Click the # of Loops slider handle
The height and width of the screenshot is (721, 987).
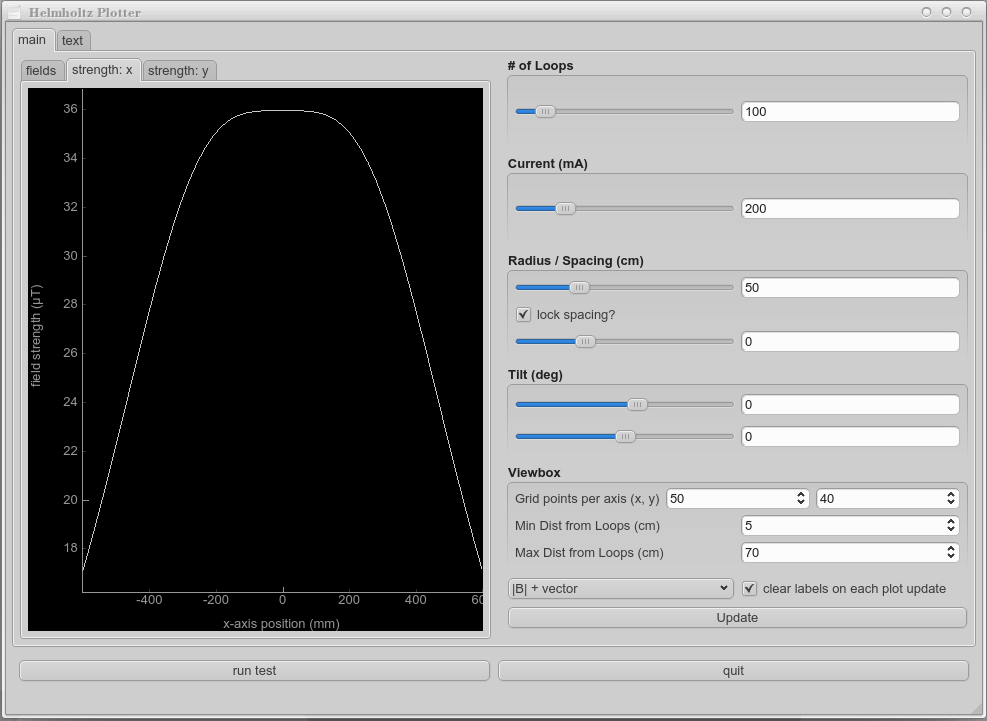coord(545,112)
